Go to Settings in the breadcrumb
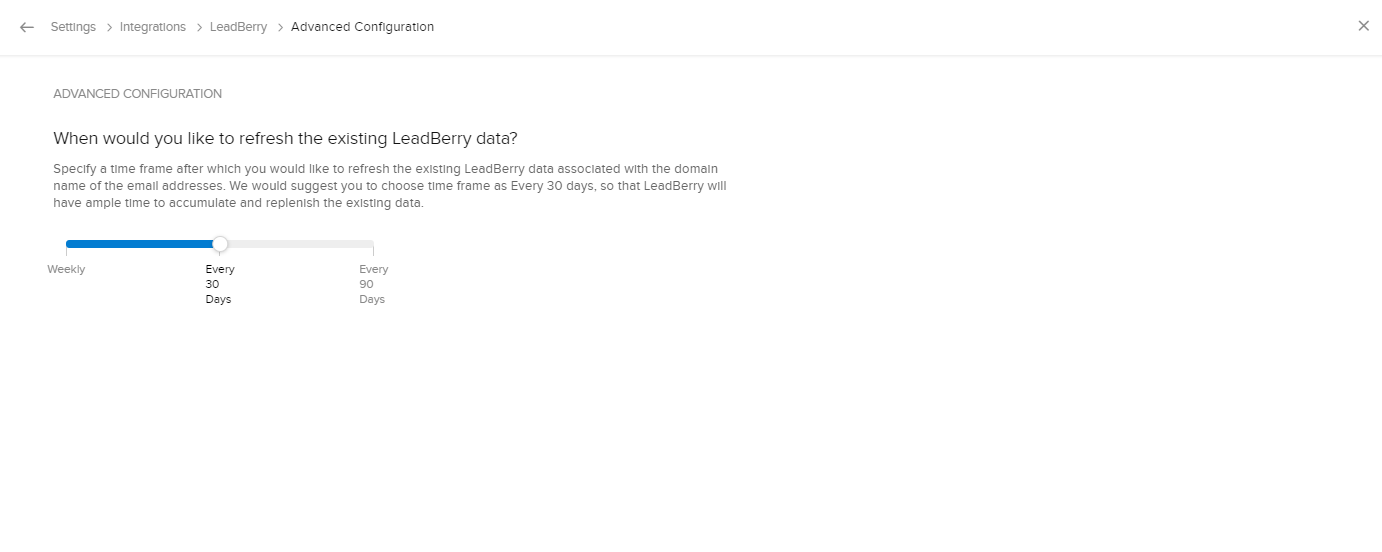 [73, 27]
